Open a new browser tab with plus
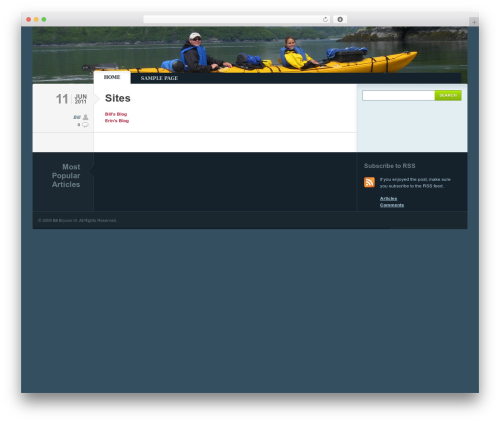Viewport: 500px width, 423px height. pos(474,22)
